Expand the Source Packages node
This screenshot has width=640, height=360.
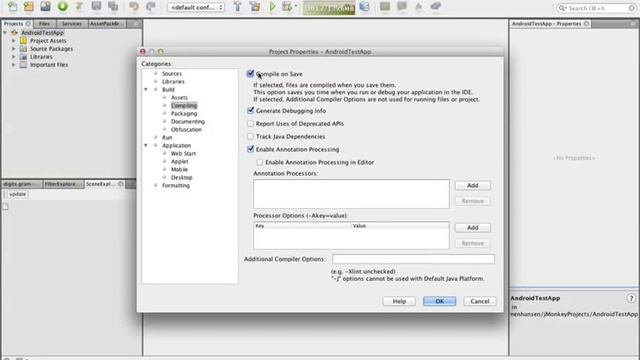[13, 49]
